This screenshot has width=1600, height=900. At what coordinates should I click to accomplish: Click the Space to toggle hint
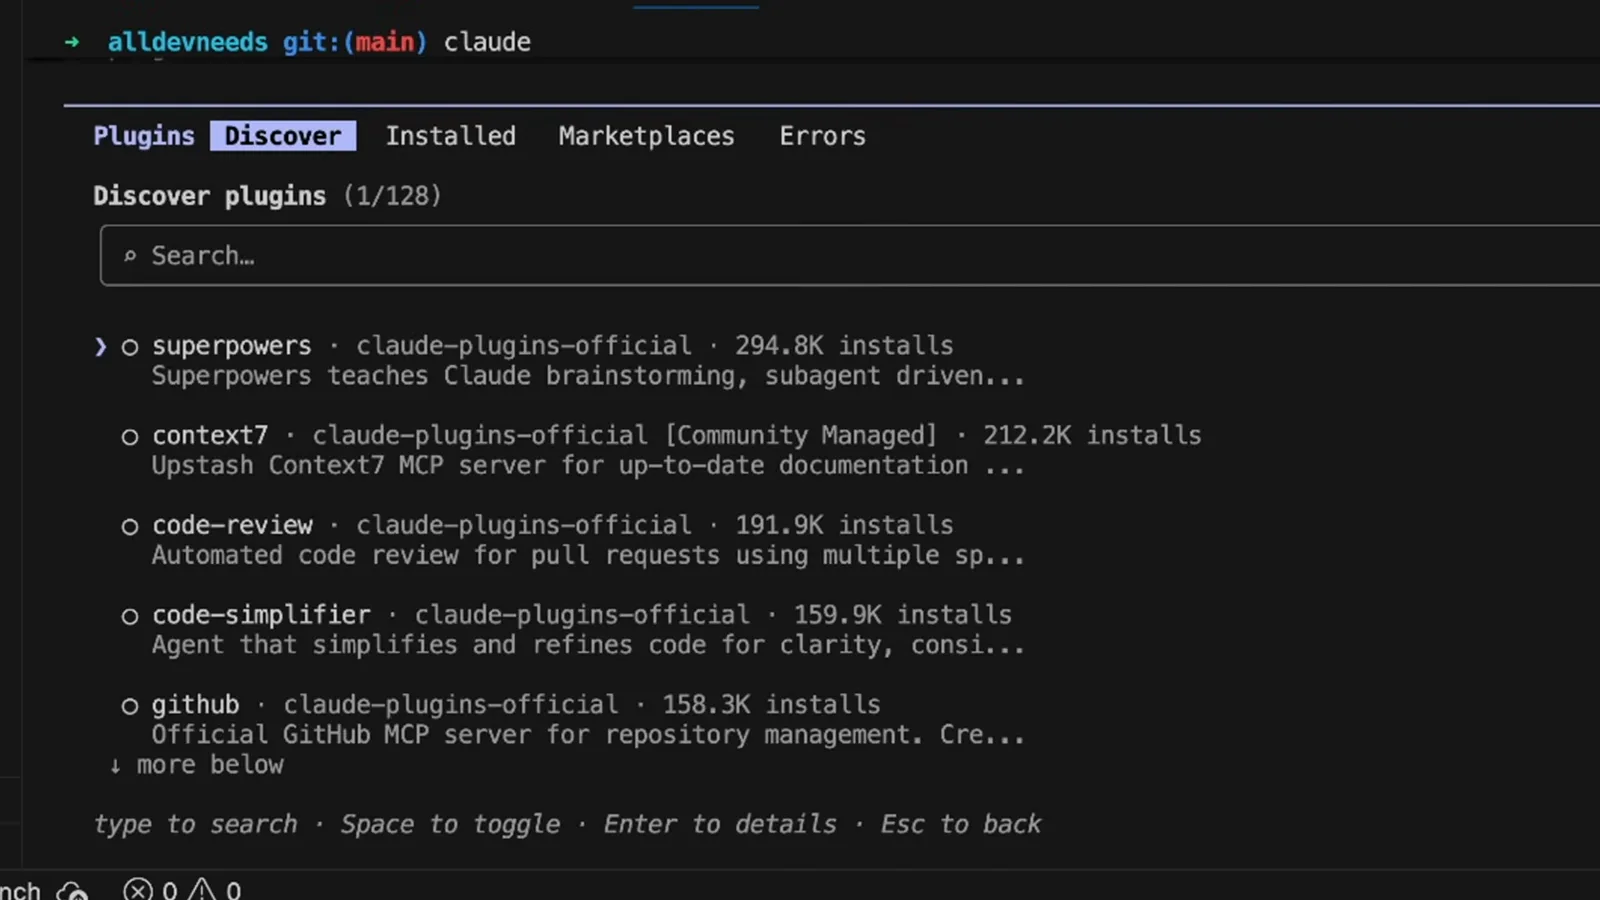point(450,824)
